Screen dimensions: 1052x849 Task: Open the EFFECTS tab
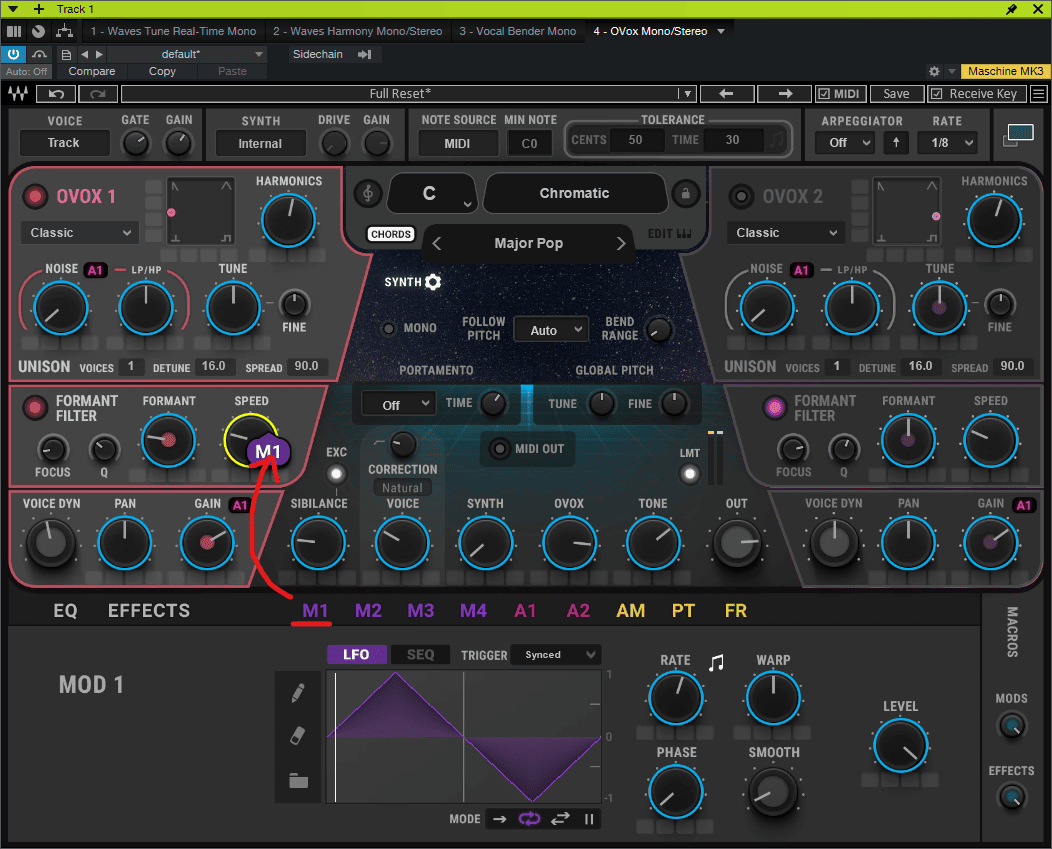[x=148, y=611]
